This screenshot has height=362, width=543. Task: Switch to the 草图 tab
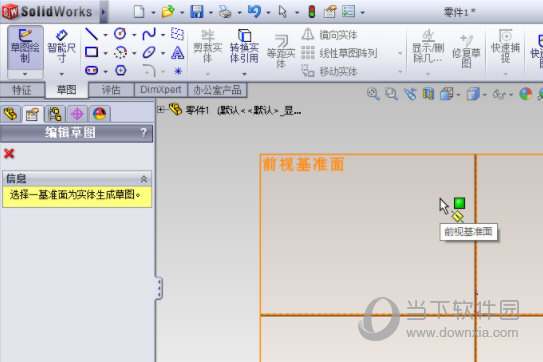[66, 90]
